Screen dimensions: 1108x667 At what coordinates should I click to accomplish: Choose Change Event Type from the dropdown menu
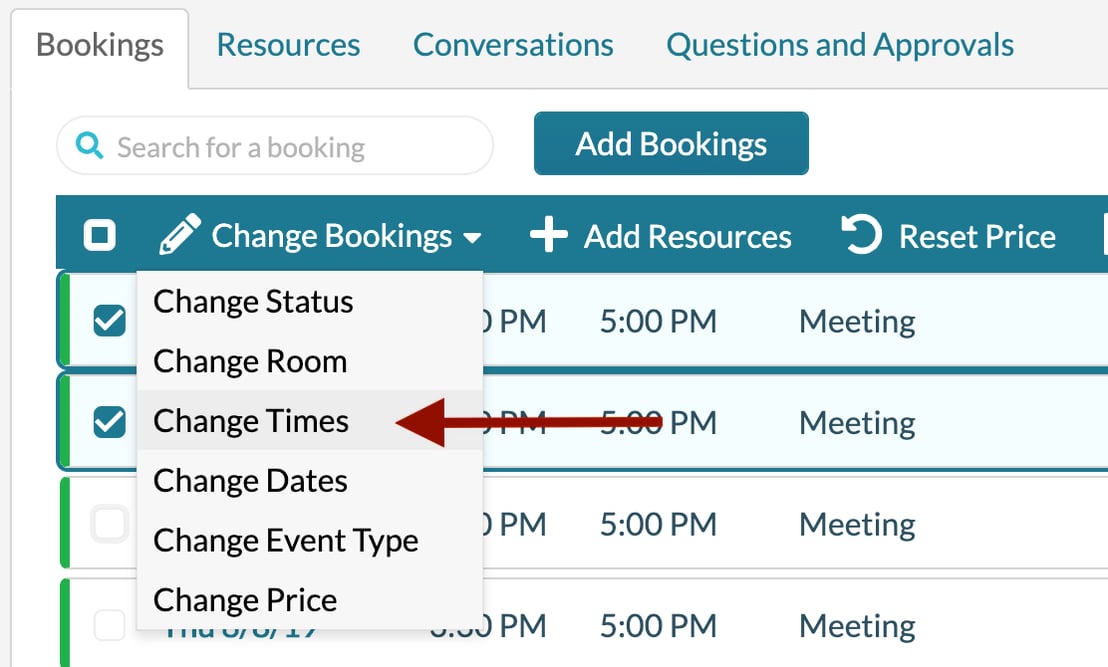pos(285,540)
